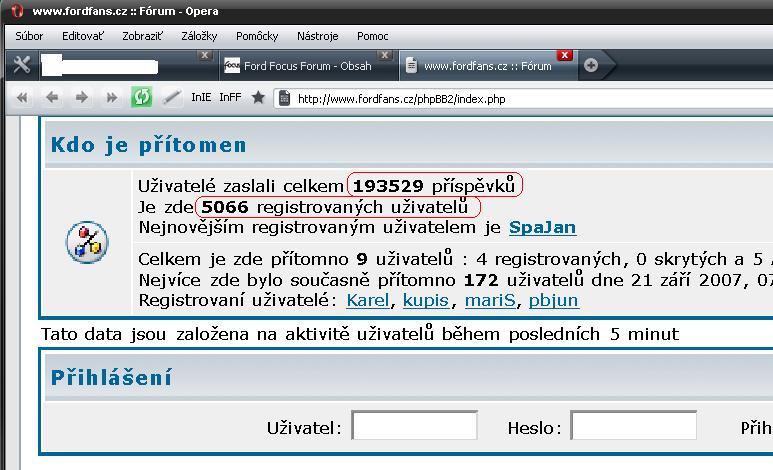Click the InFF toolbar button

click(x=230, y=98)
